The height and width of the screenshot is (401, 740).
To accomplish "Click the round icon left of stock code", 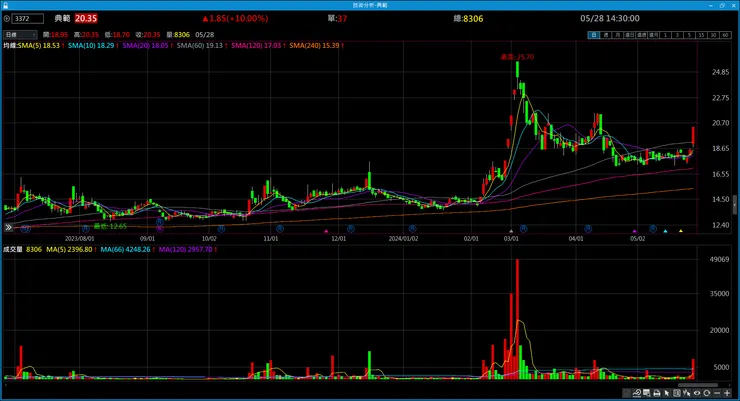I will pyautogui.click(x=7, y=19).
